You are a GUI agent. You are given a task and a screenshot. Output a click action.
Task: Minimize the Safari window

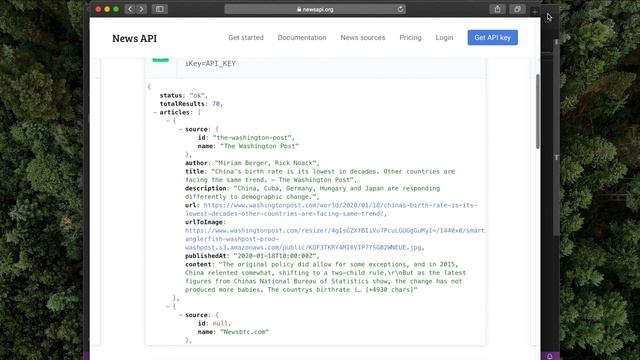click(x=107, y=9)
